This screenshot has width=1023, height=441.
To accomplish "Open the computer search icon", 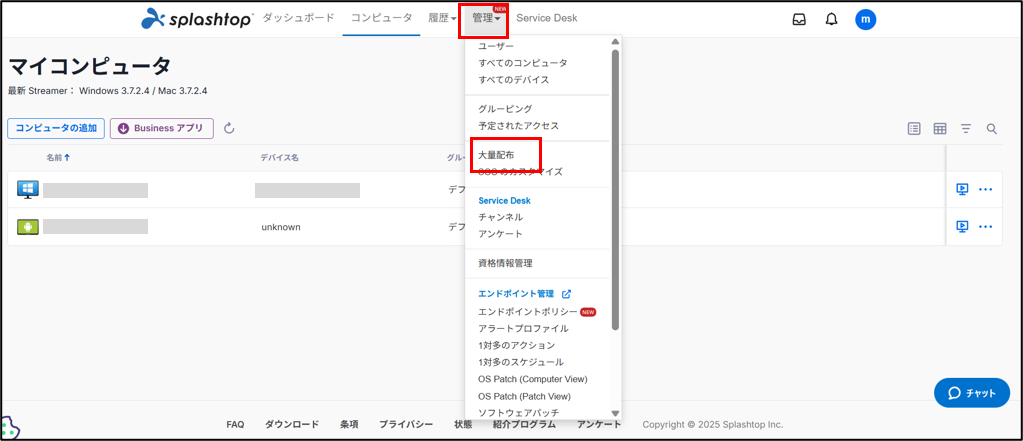I will tap(992, 129).
